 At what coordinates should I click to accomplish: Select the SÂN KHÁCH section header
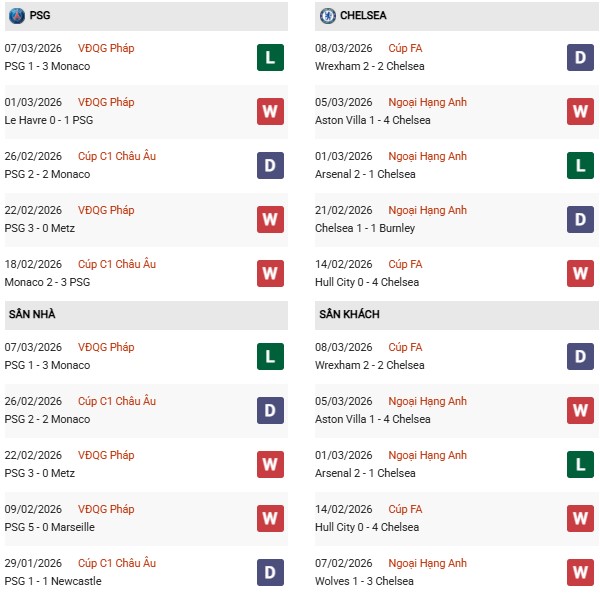tap(349, 315)
